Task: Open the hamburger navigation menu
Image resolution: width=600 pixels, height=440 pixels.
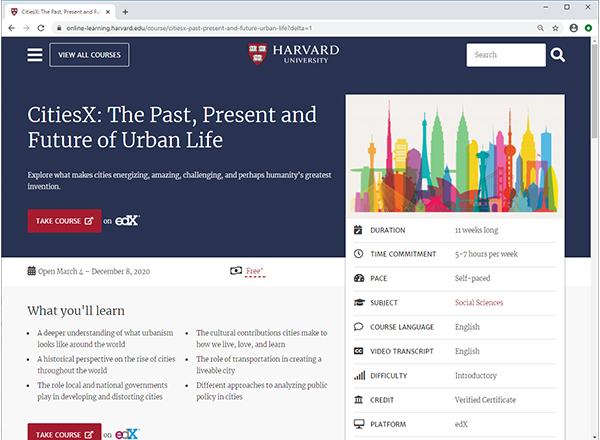Action: tap(35, 55)
